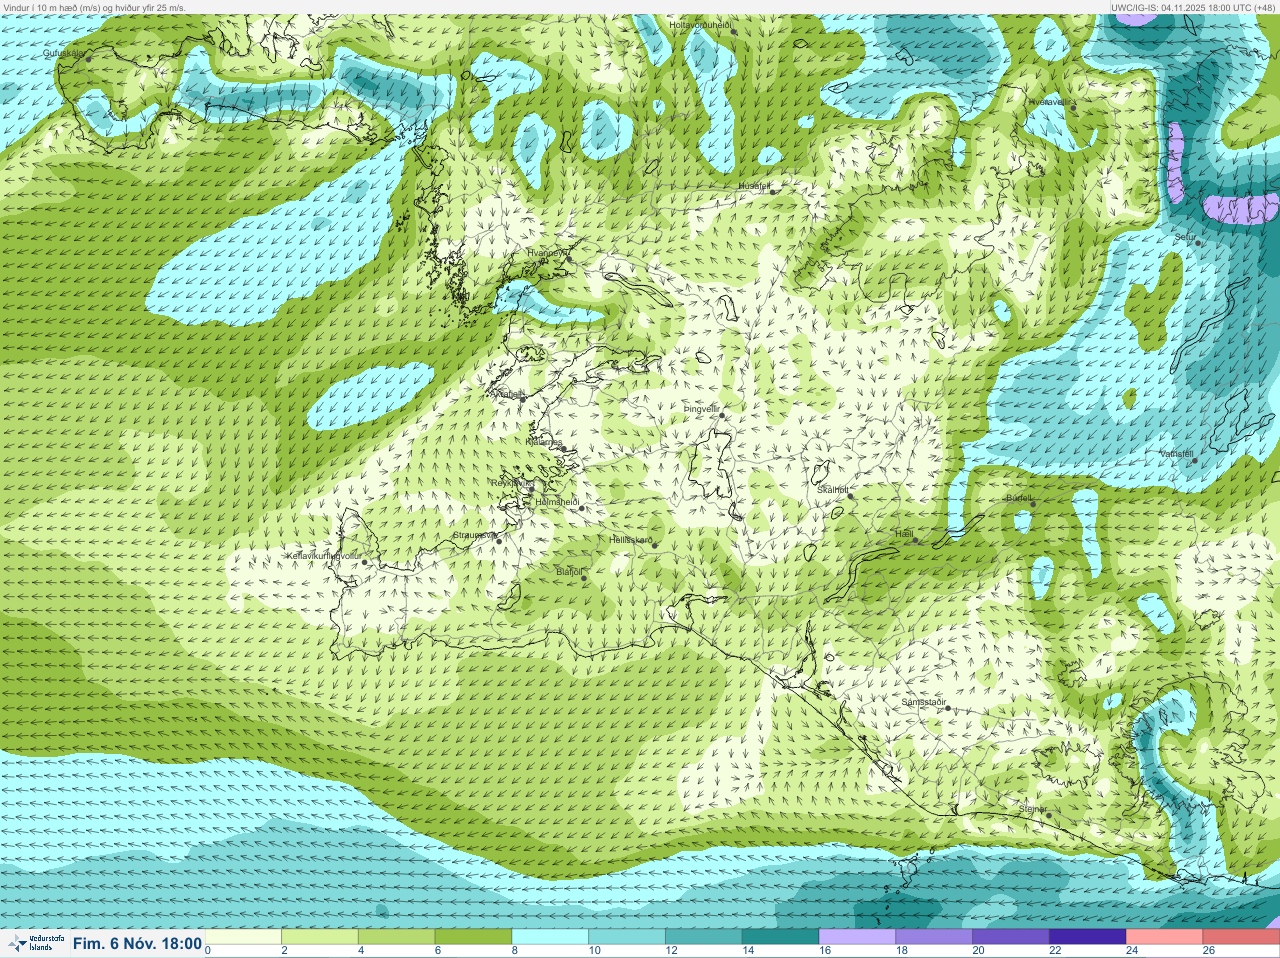Select the Hólmsheiði station label
Viewport: 1280px width, 958px height.
[x=558, y=501]
